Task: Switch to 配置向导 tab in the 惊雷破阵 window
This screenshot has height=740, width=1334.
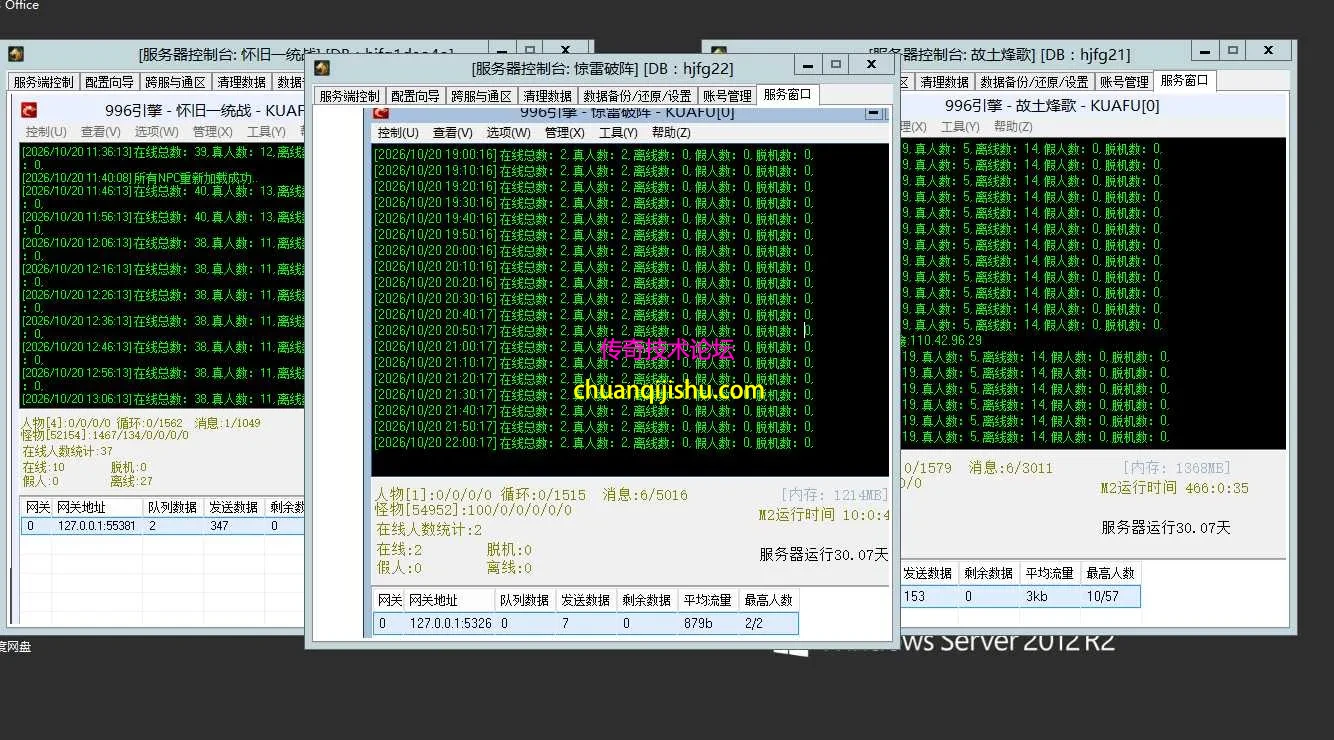Action: coord(415,96)
